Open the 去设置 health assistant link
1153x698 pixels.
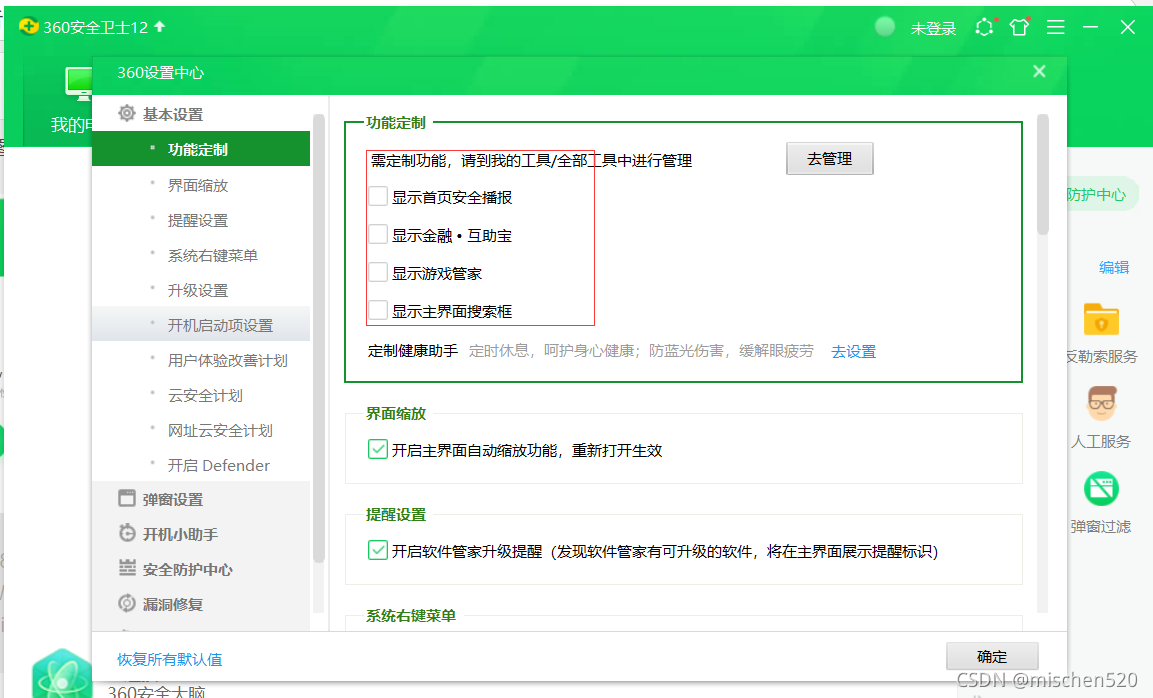(853, 352)
